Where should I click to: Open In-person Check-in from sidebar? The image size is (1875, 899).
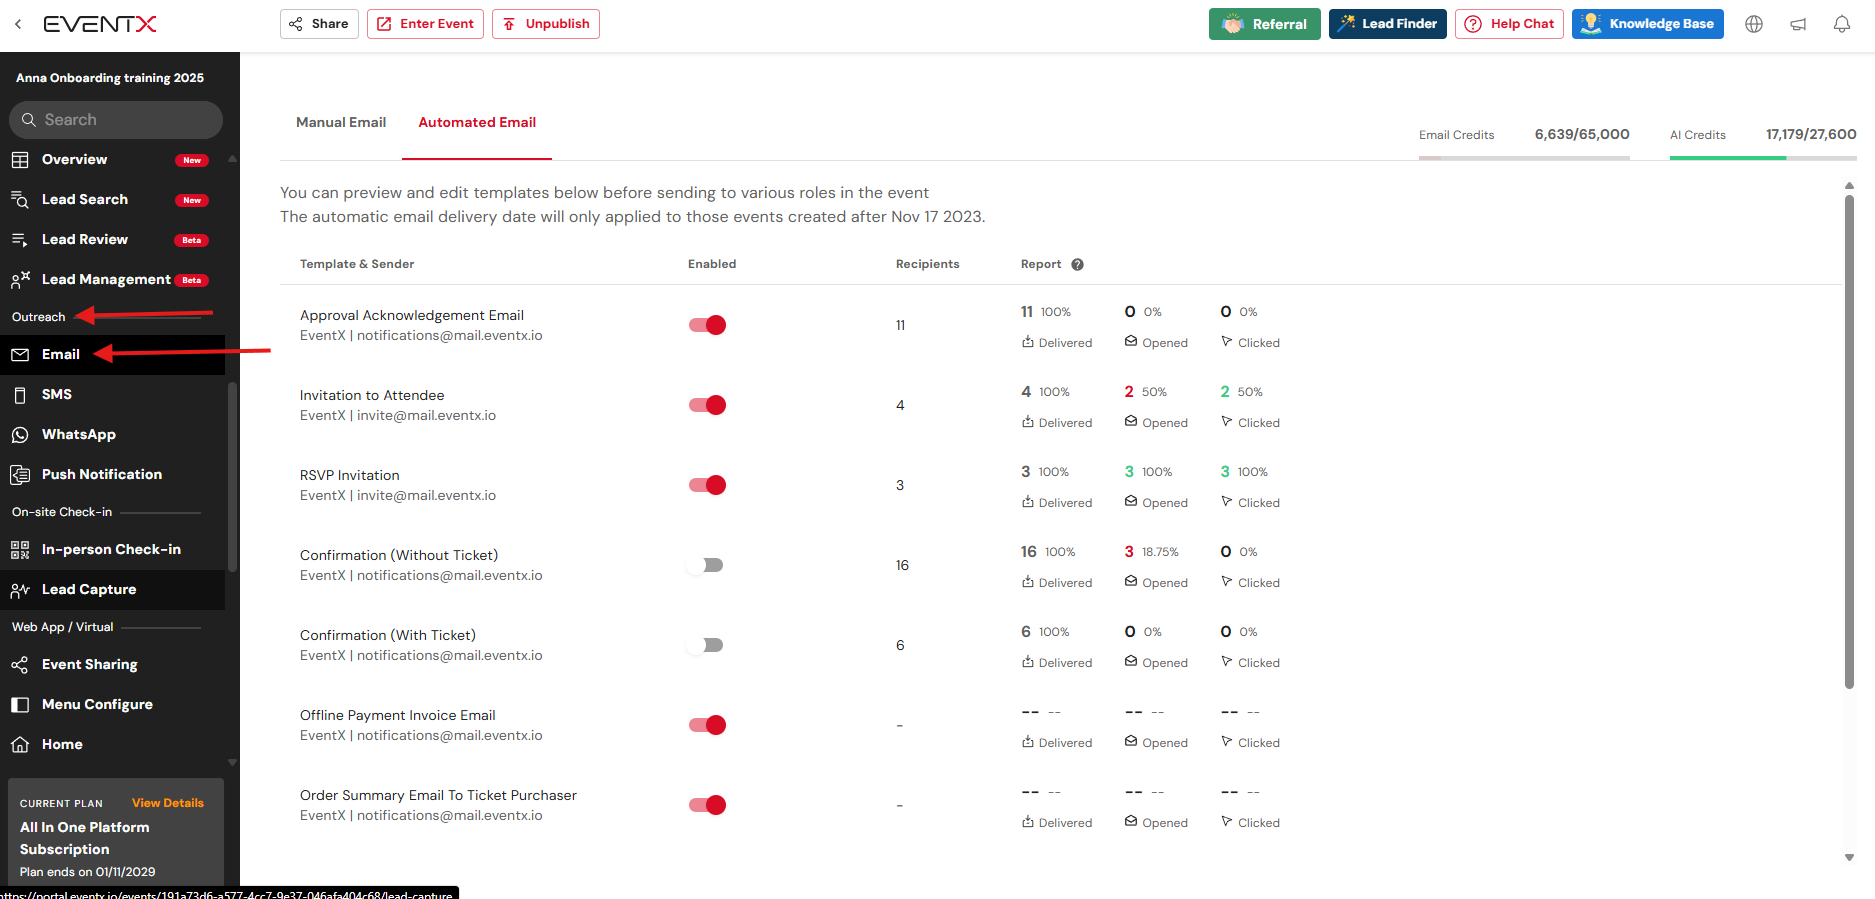[x=110, y=549]
